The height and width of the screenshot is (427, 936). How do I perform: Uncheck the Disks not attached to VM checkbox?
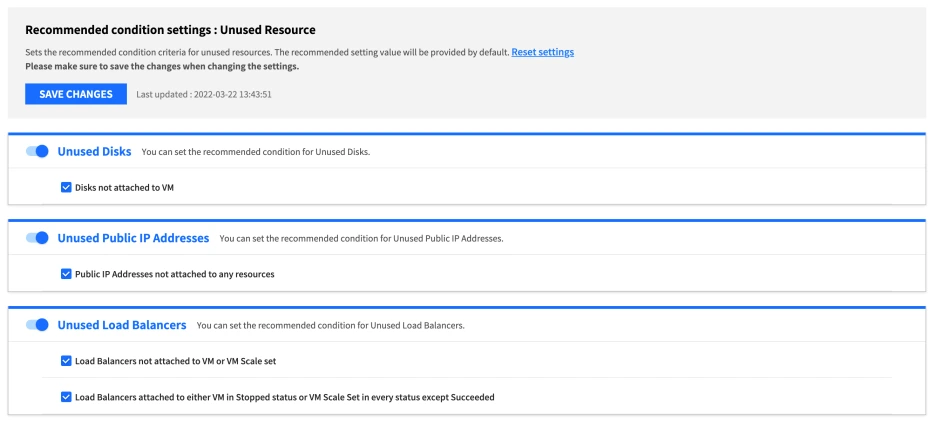[x=66, y=187]
